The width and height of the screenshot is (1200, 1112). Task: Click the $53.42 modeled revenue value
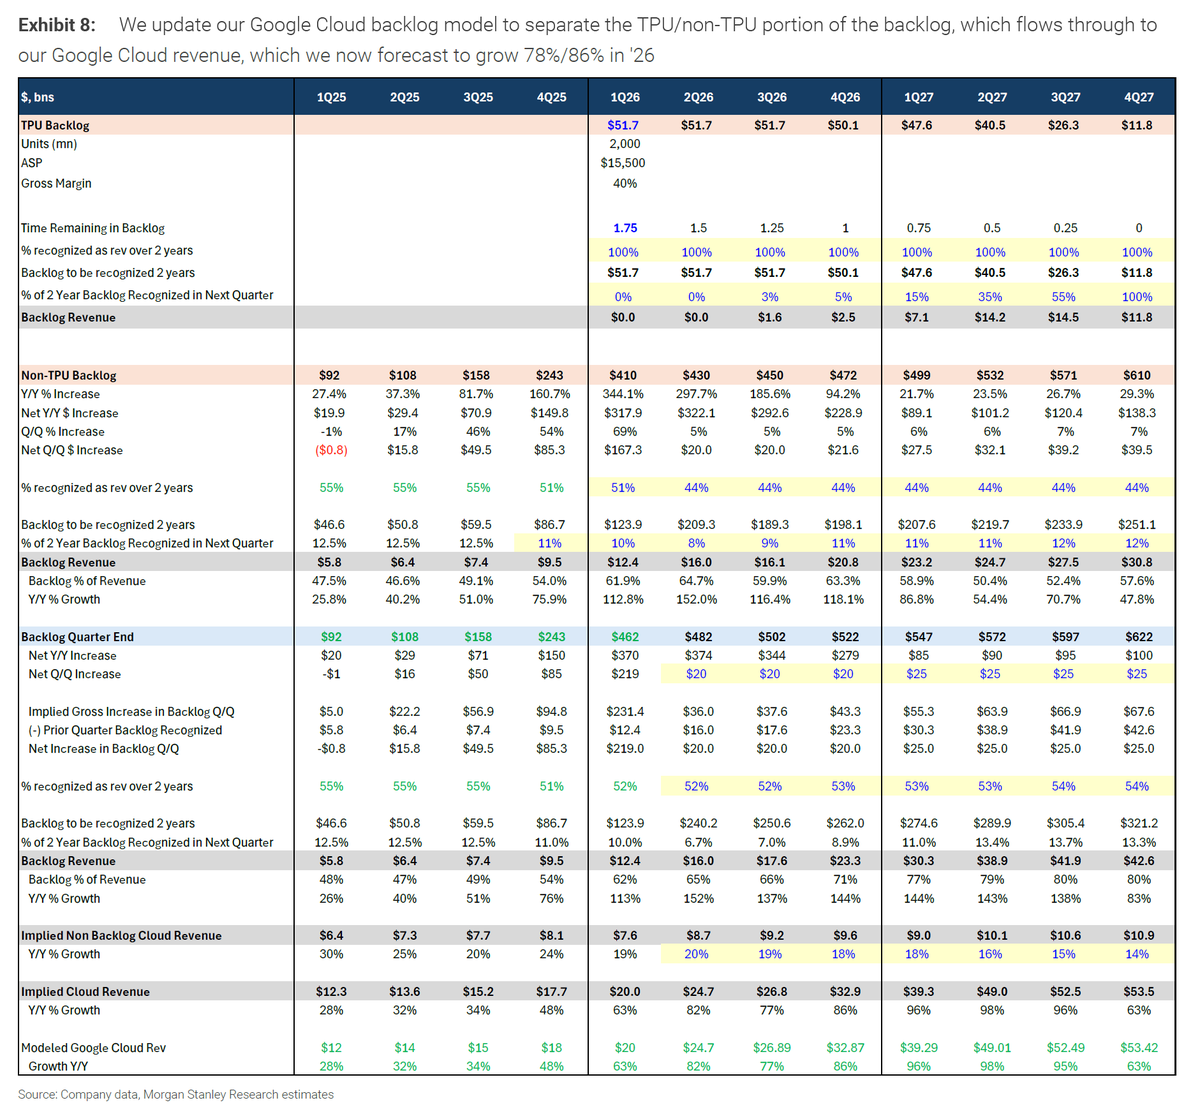click(1138, 1048)
